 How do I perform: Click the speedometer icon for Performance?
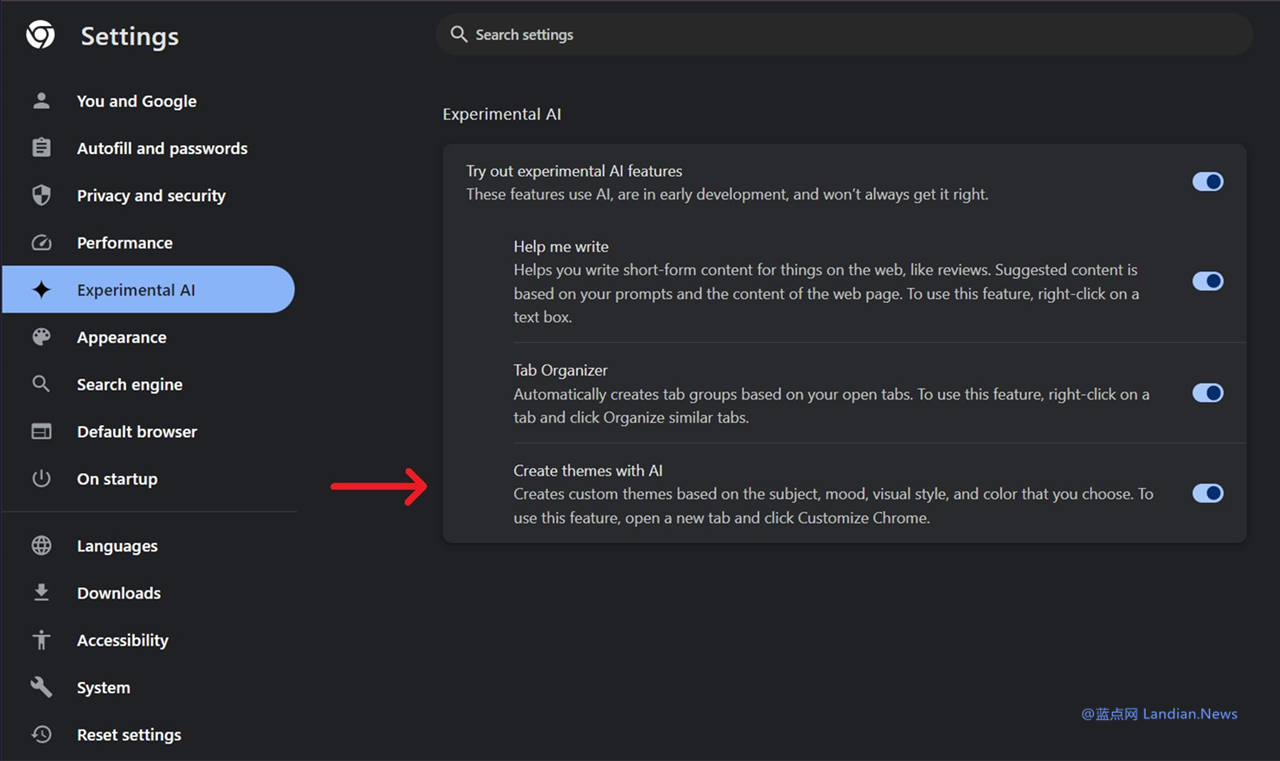(41, 243)
